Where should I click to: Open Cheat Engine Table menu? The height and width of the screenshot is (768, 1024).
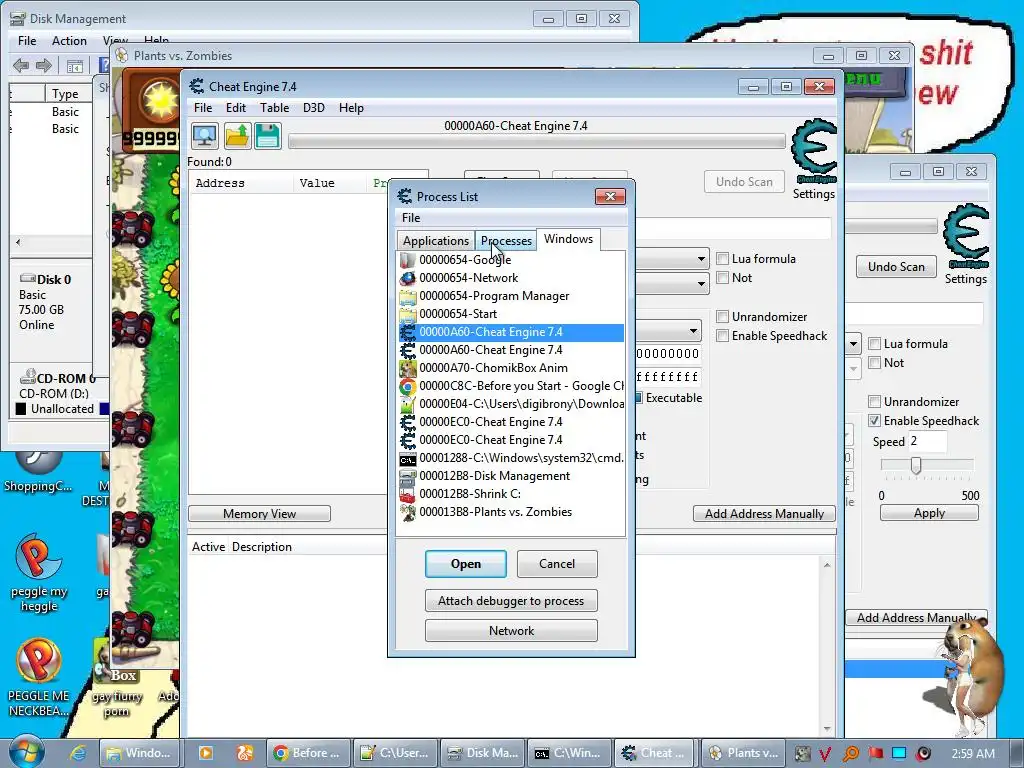click(x=274, y=108)
